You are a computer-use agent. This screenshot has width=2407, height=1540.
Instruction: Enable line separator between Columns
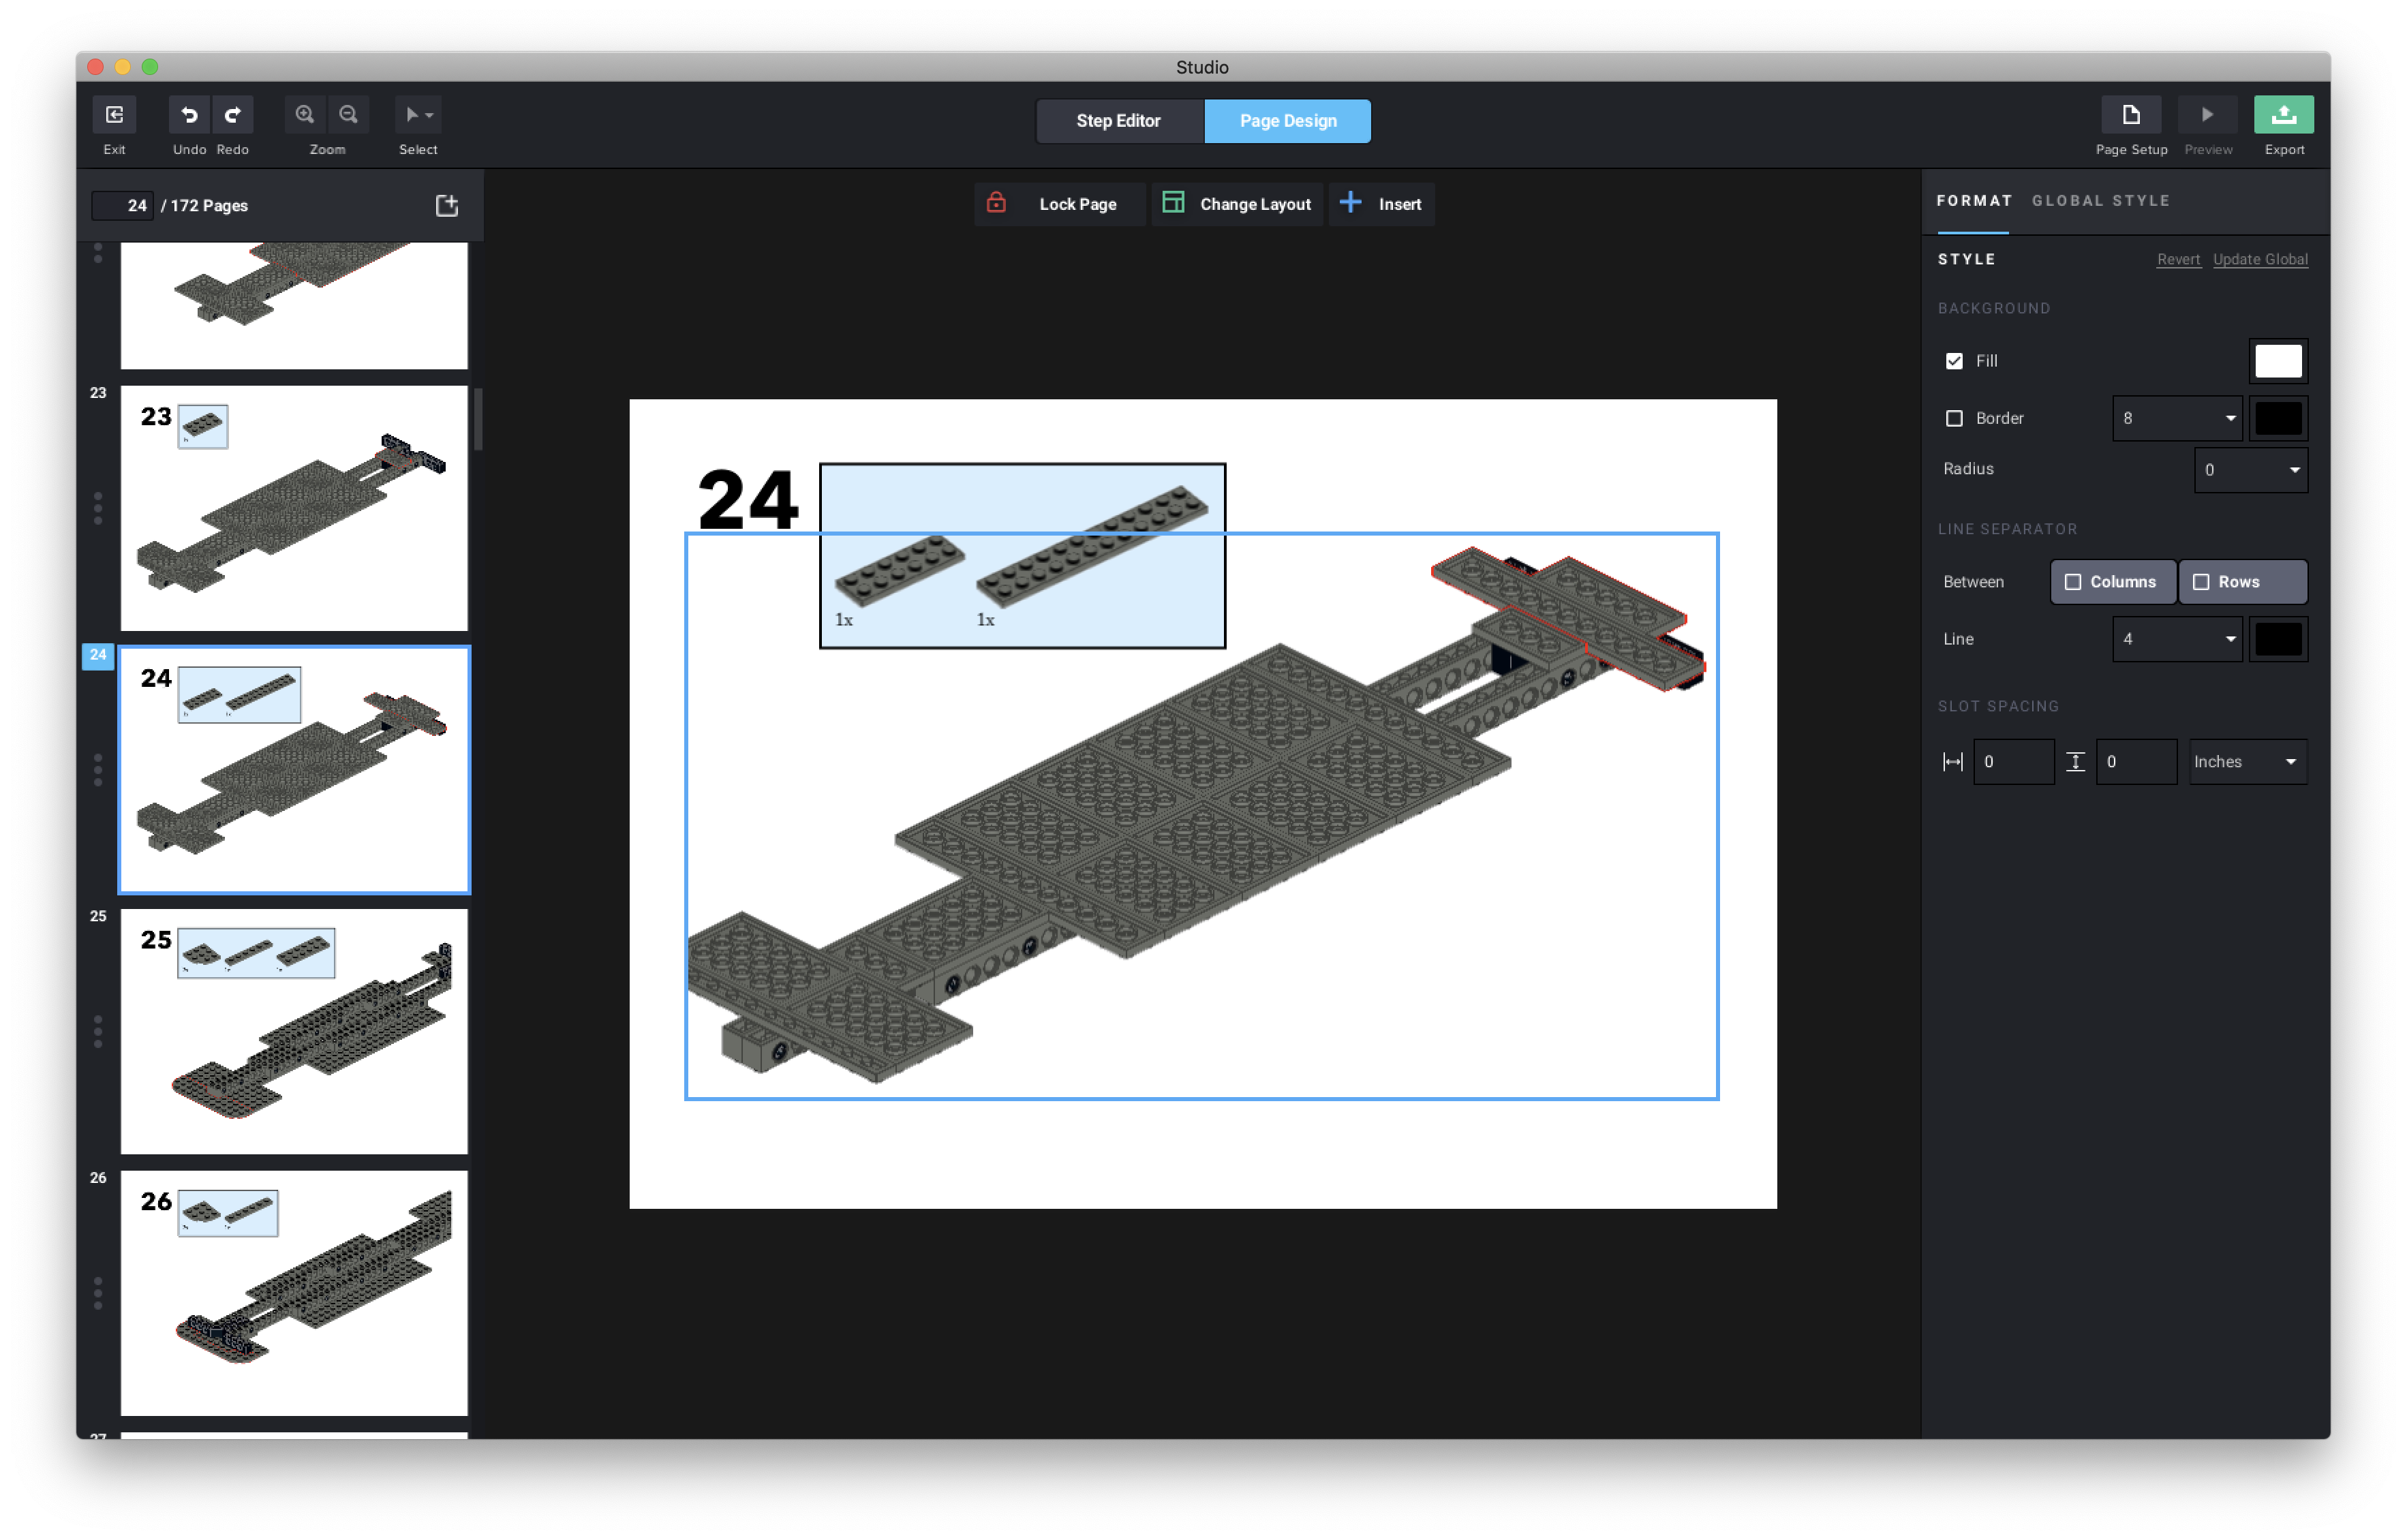click(2112, 582)
